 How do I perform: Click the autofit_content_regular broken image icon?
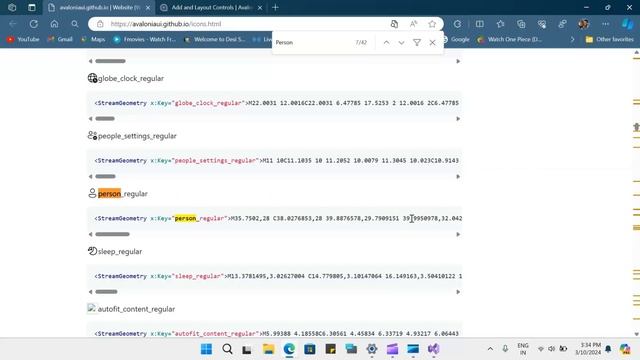92,308
